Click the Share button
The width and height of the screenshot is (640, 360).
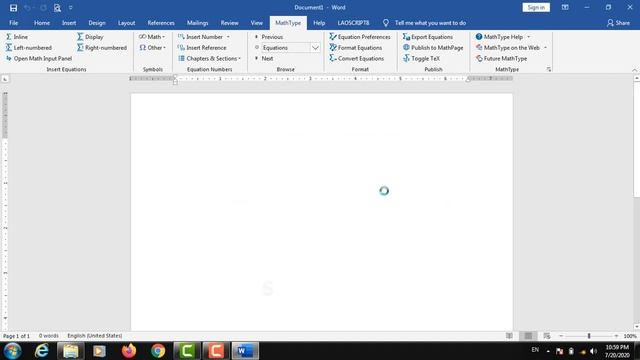pyautogui.click(x=618, y=23)
